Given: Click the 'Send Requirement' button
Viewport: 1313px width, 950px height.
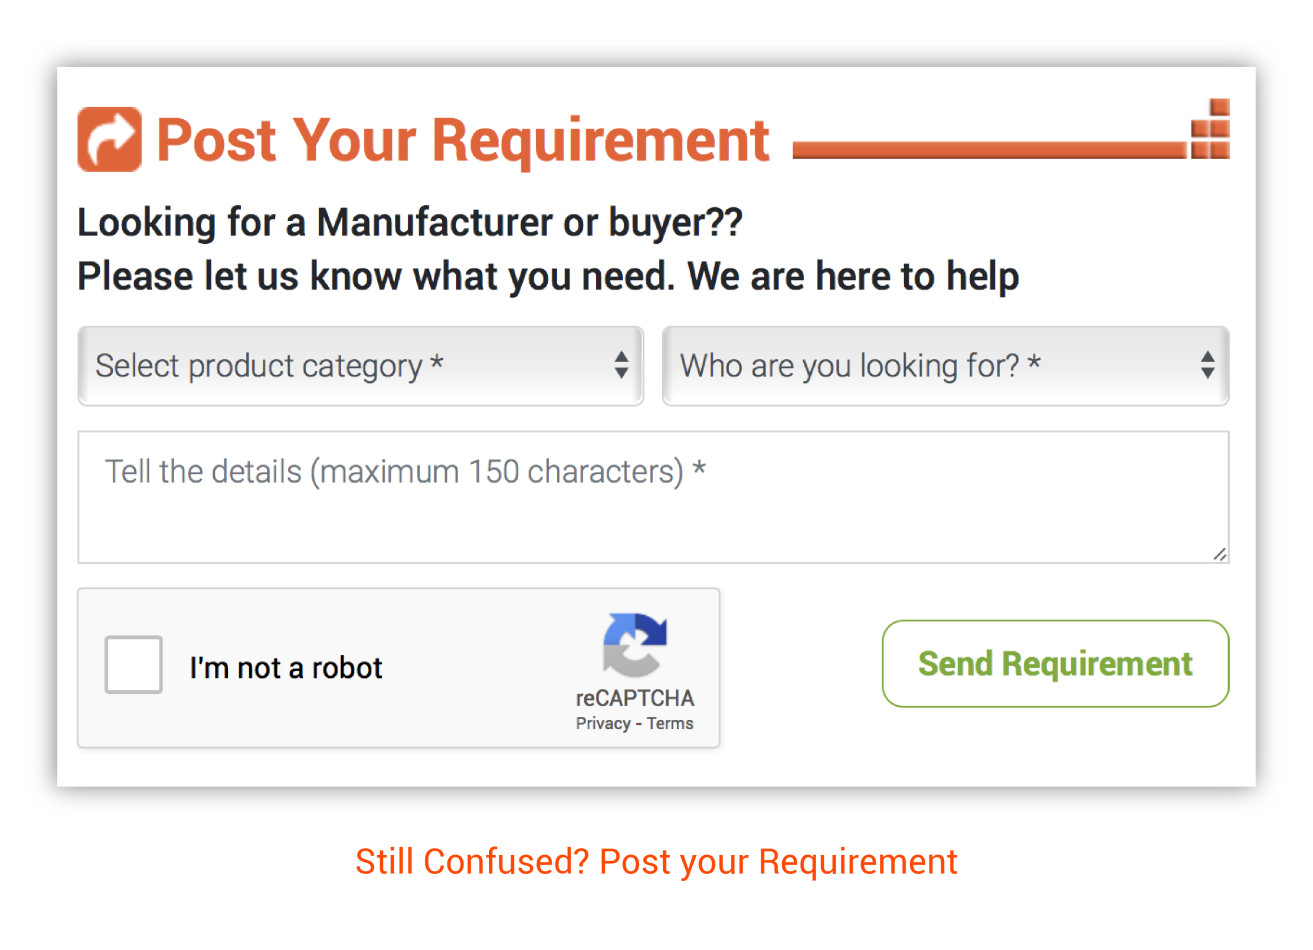Looking at the screenshot, I should click(x=1055, y=664).
